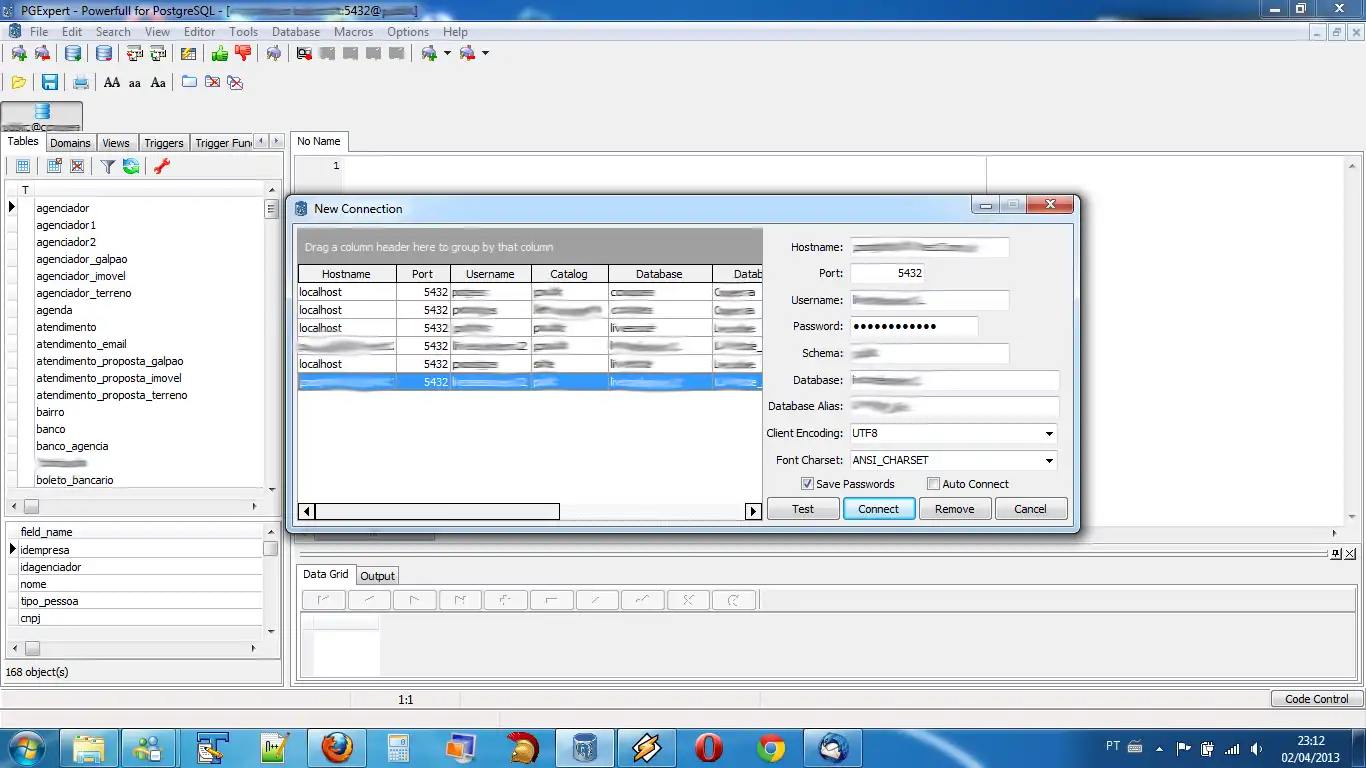1366x768 pixels.
Task: Click the disconnect plug icon with red minus
Action: point(42,53)
